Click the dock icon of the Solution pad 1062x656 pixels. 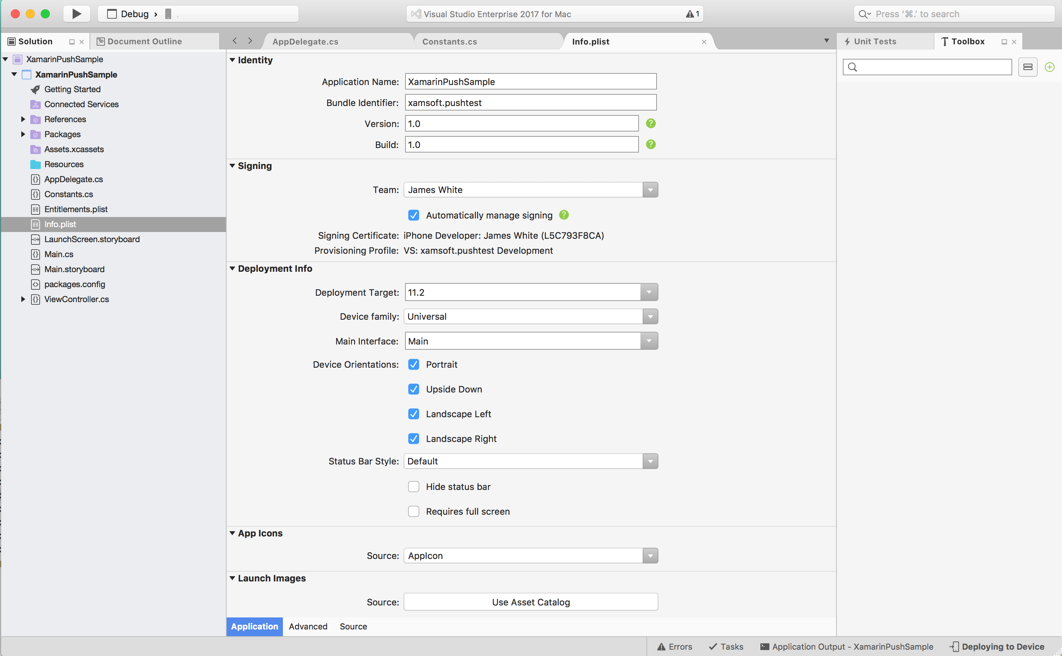[72, 42]
